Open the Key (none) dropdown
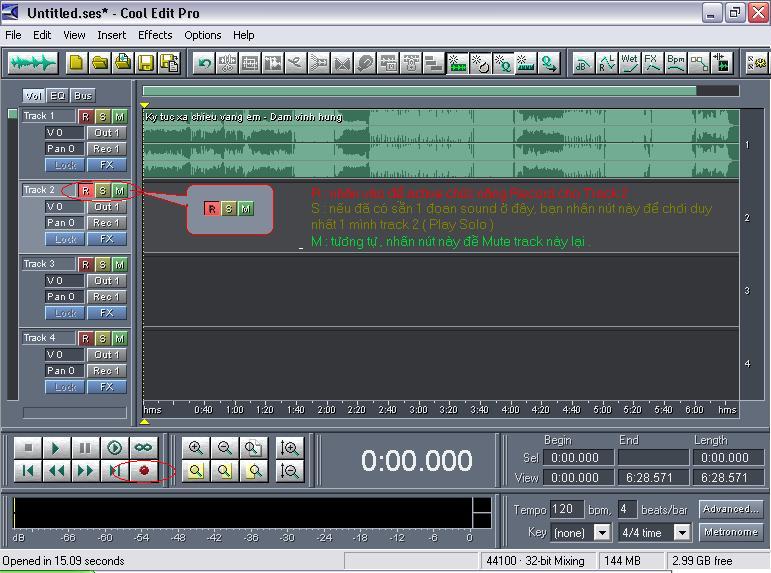Screen dimensions: 771x573 602,532
